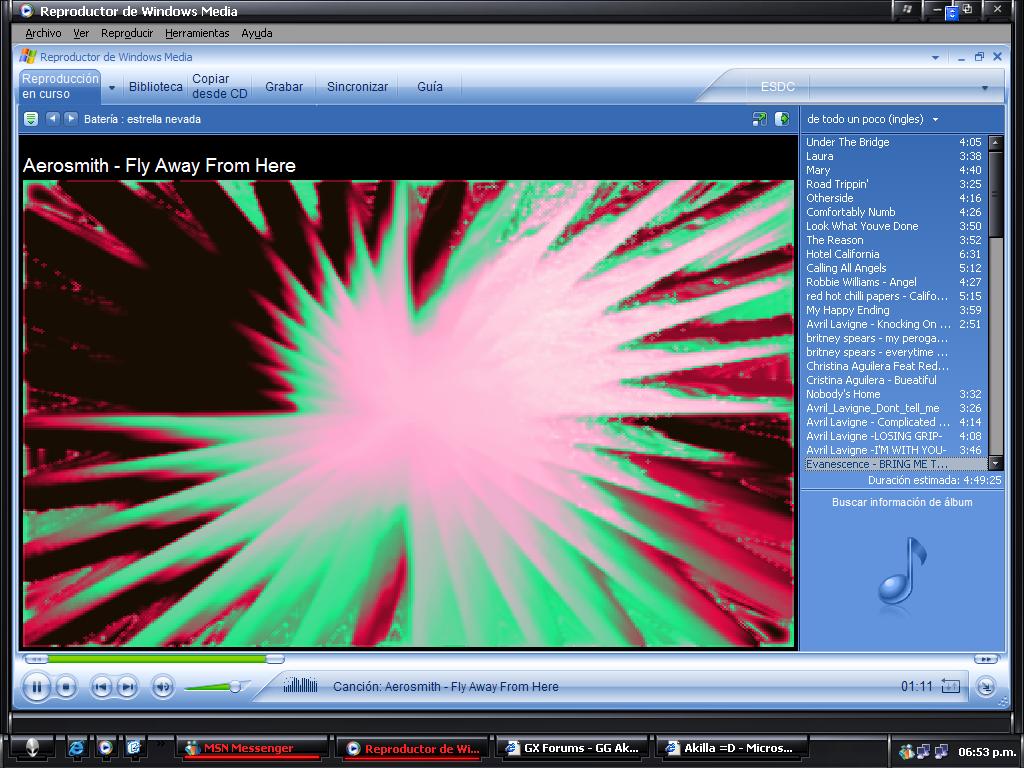Click the playlist scrollbar down arrow

(995, 464)
